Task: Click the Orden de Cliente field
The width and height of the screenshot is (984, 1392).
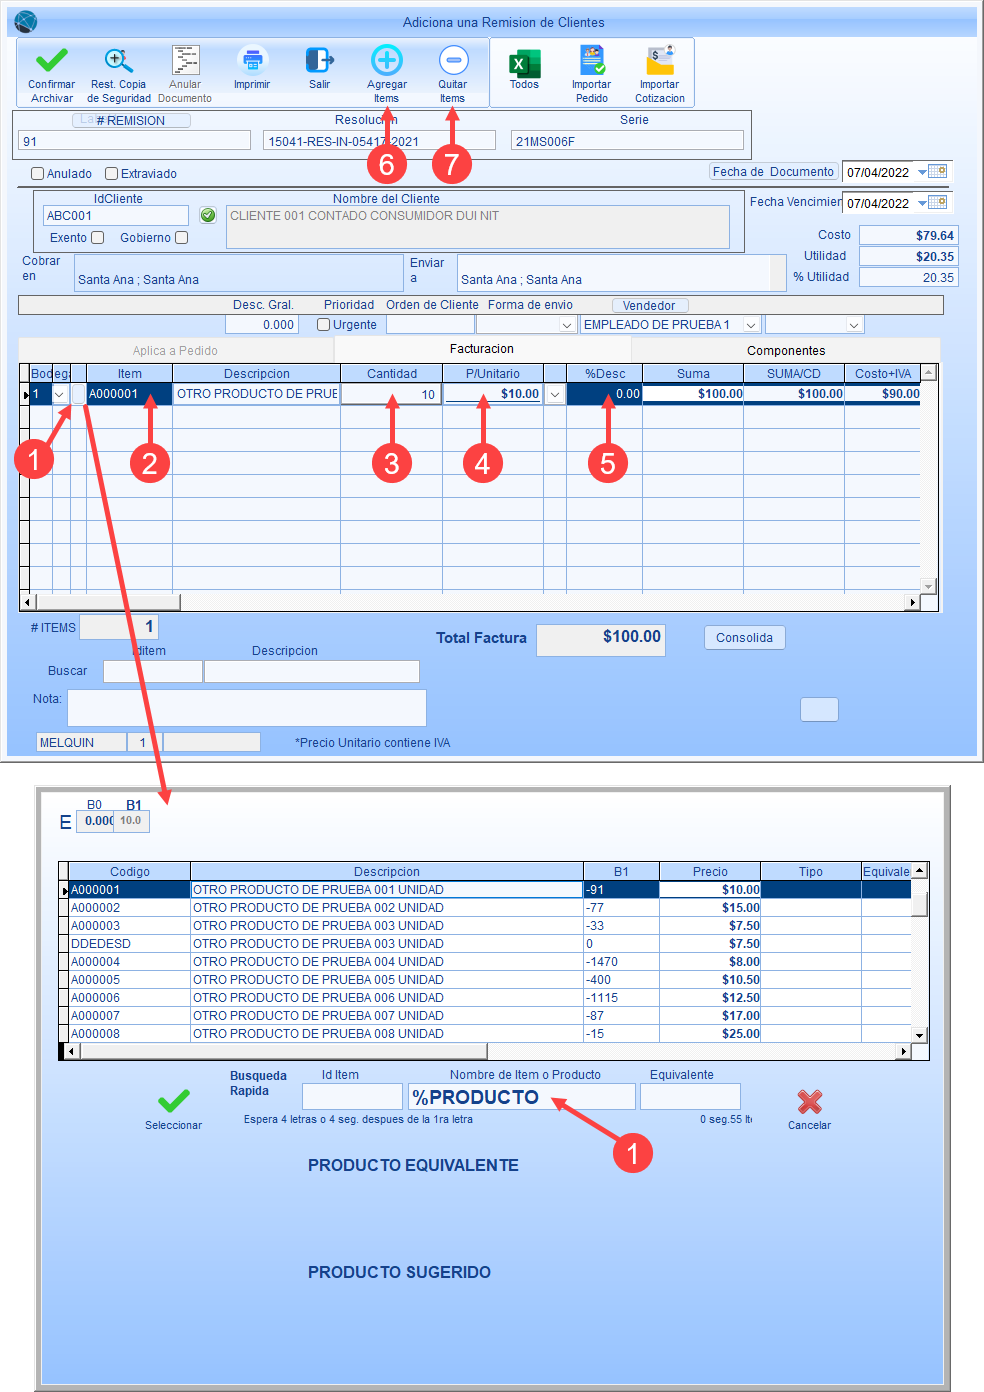Action: pyautogui.click(x=430, y=325)
